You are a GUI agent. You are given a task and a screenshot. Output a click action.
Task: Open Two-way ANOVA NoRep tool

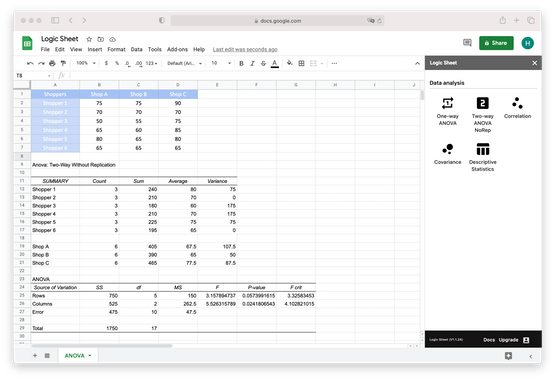coord(482,114)
